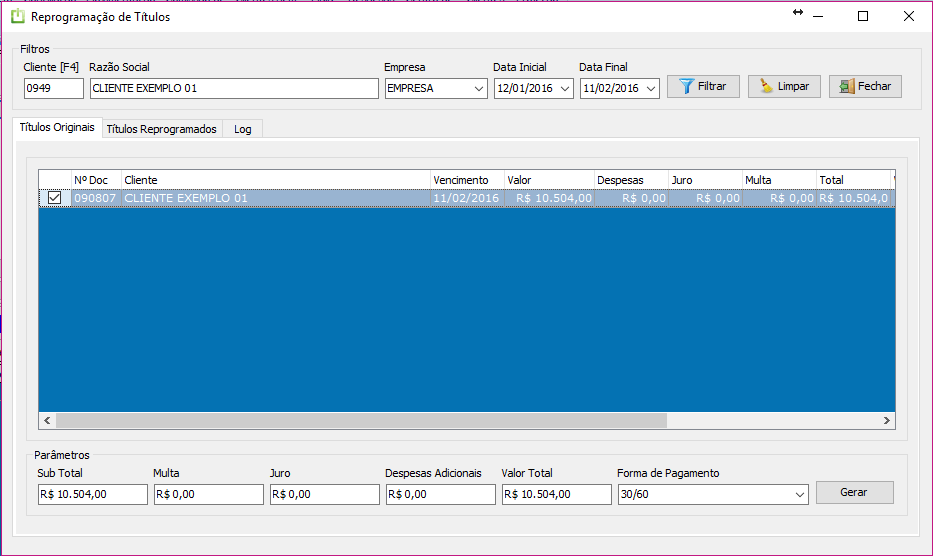
Task: Click the Despesas Adicionais input field
Action: (440, 494)
